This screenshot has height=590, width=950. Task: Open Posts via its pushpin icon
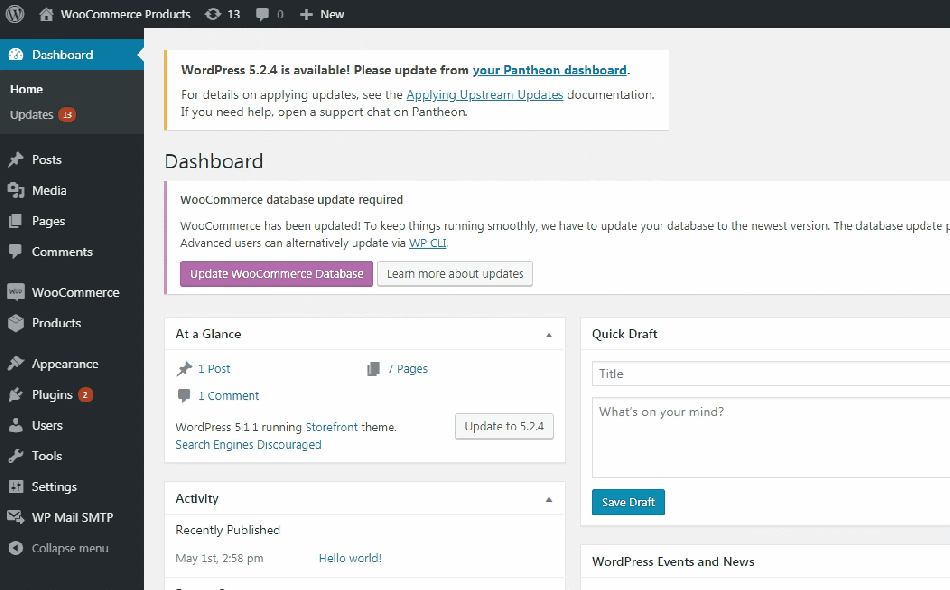click(16, 160)
